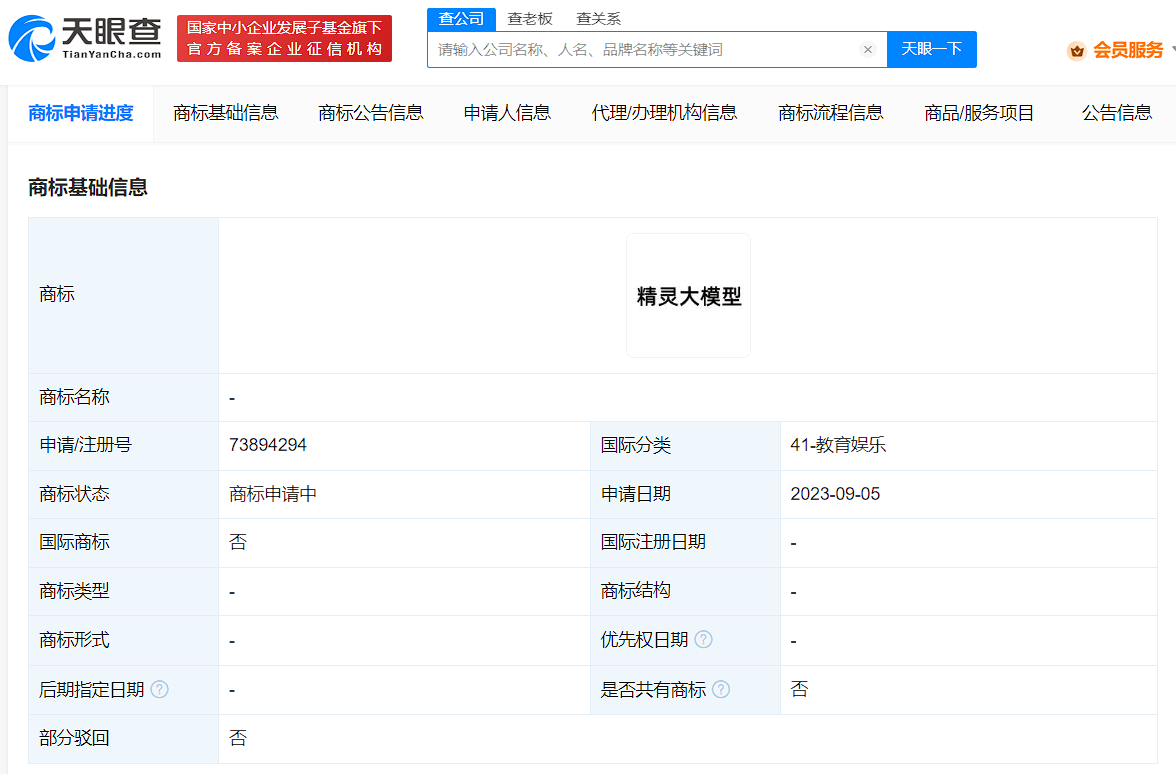This screenshot has width=1176, height=774.
Task: Clear the search box via the × icon
Action: tap(867, 48)
